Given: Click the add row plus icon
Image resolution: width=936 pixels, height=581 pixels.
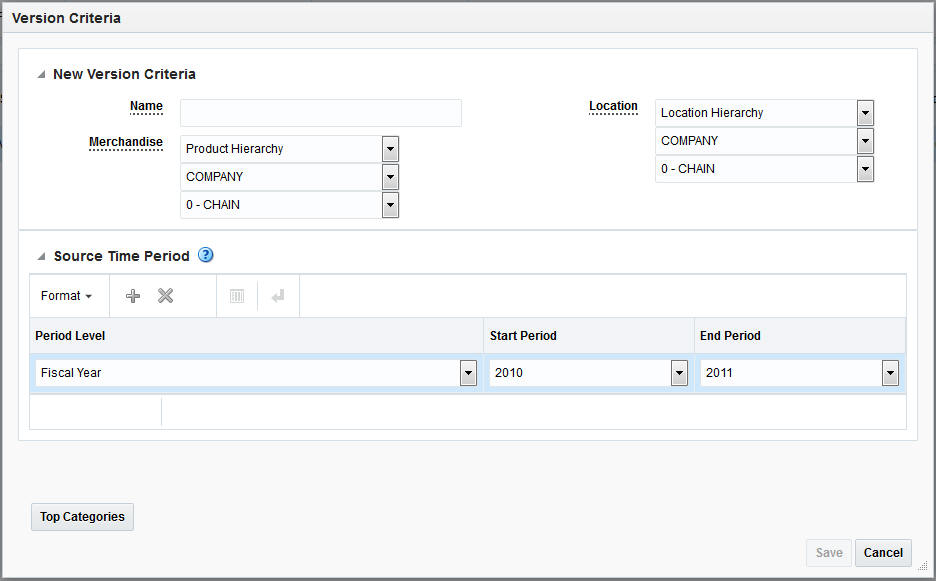Looking at the screenshot, I should (133, 296).
